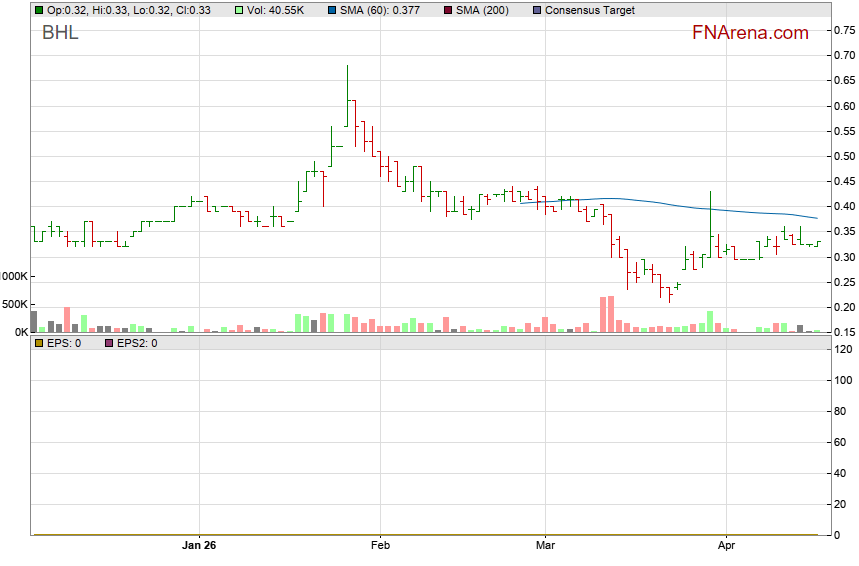
Task: Select the Feb date axis label
Action: pos(380,546)
